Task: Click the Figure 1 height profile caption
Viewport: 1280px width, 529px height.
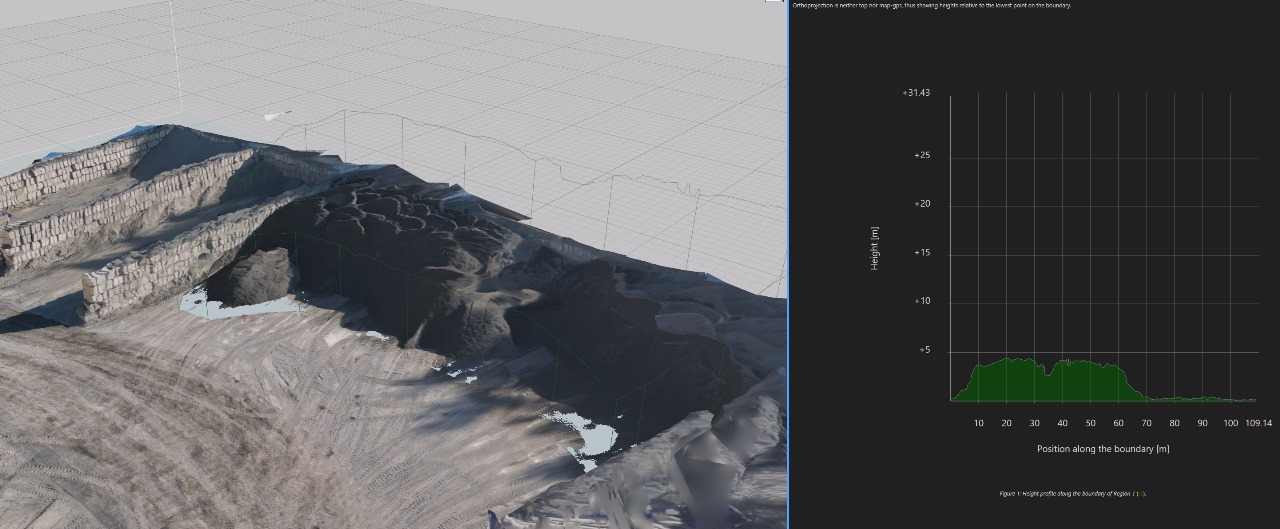Action: pos(1073,494)
